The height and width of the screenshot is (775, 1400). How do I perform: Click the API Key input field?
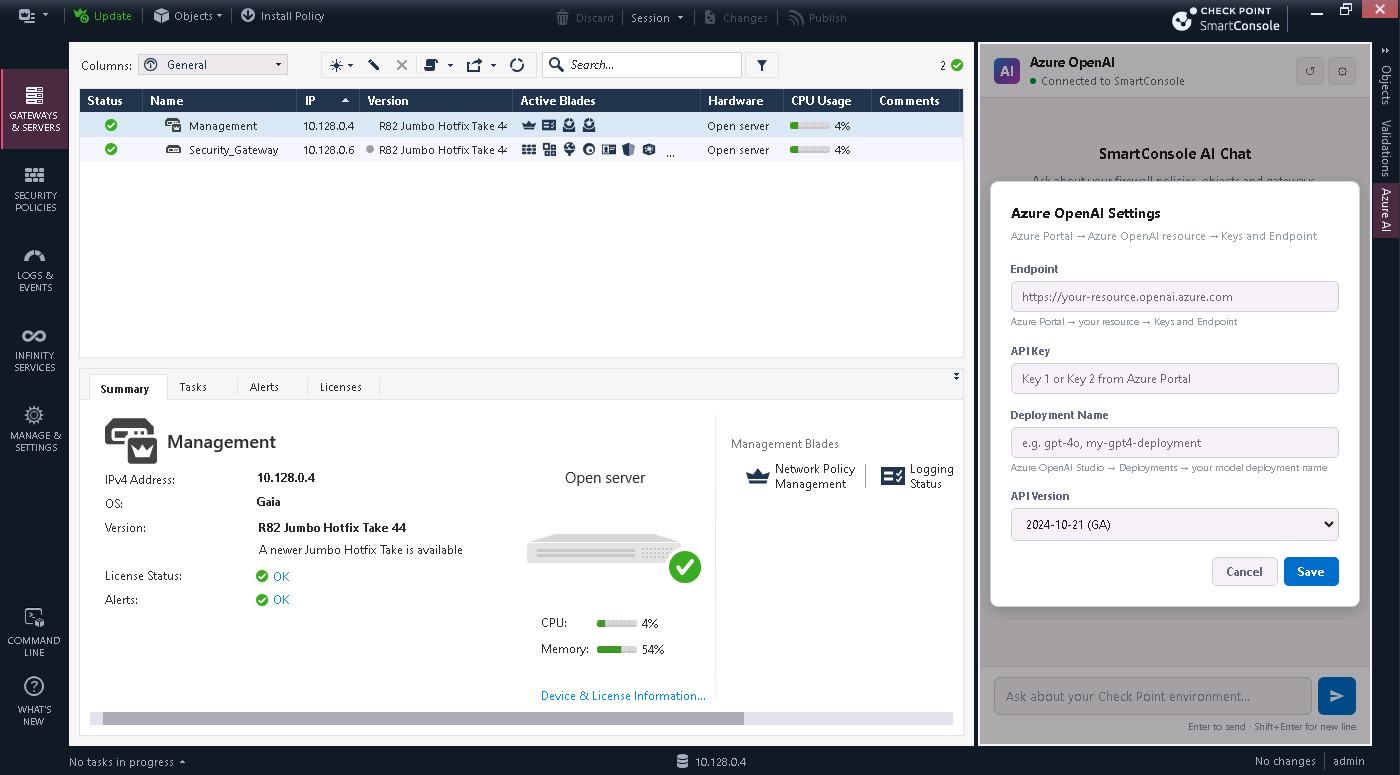1174,379
